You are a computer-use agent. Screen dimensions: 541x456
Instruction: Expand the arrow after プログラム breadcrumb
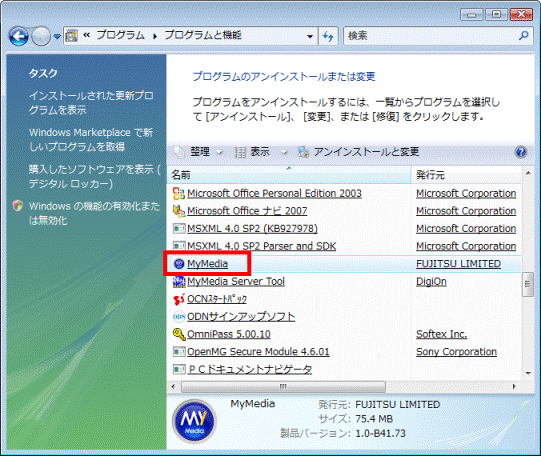[155, 36]
